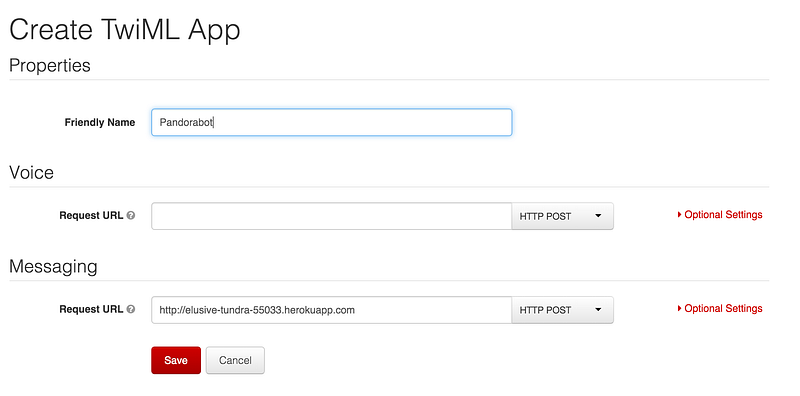Click the caret arrow on the Messaging HTTP POST selector
The image size is (800, 396).
pos(598,310)
